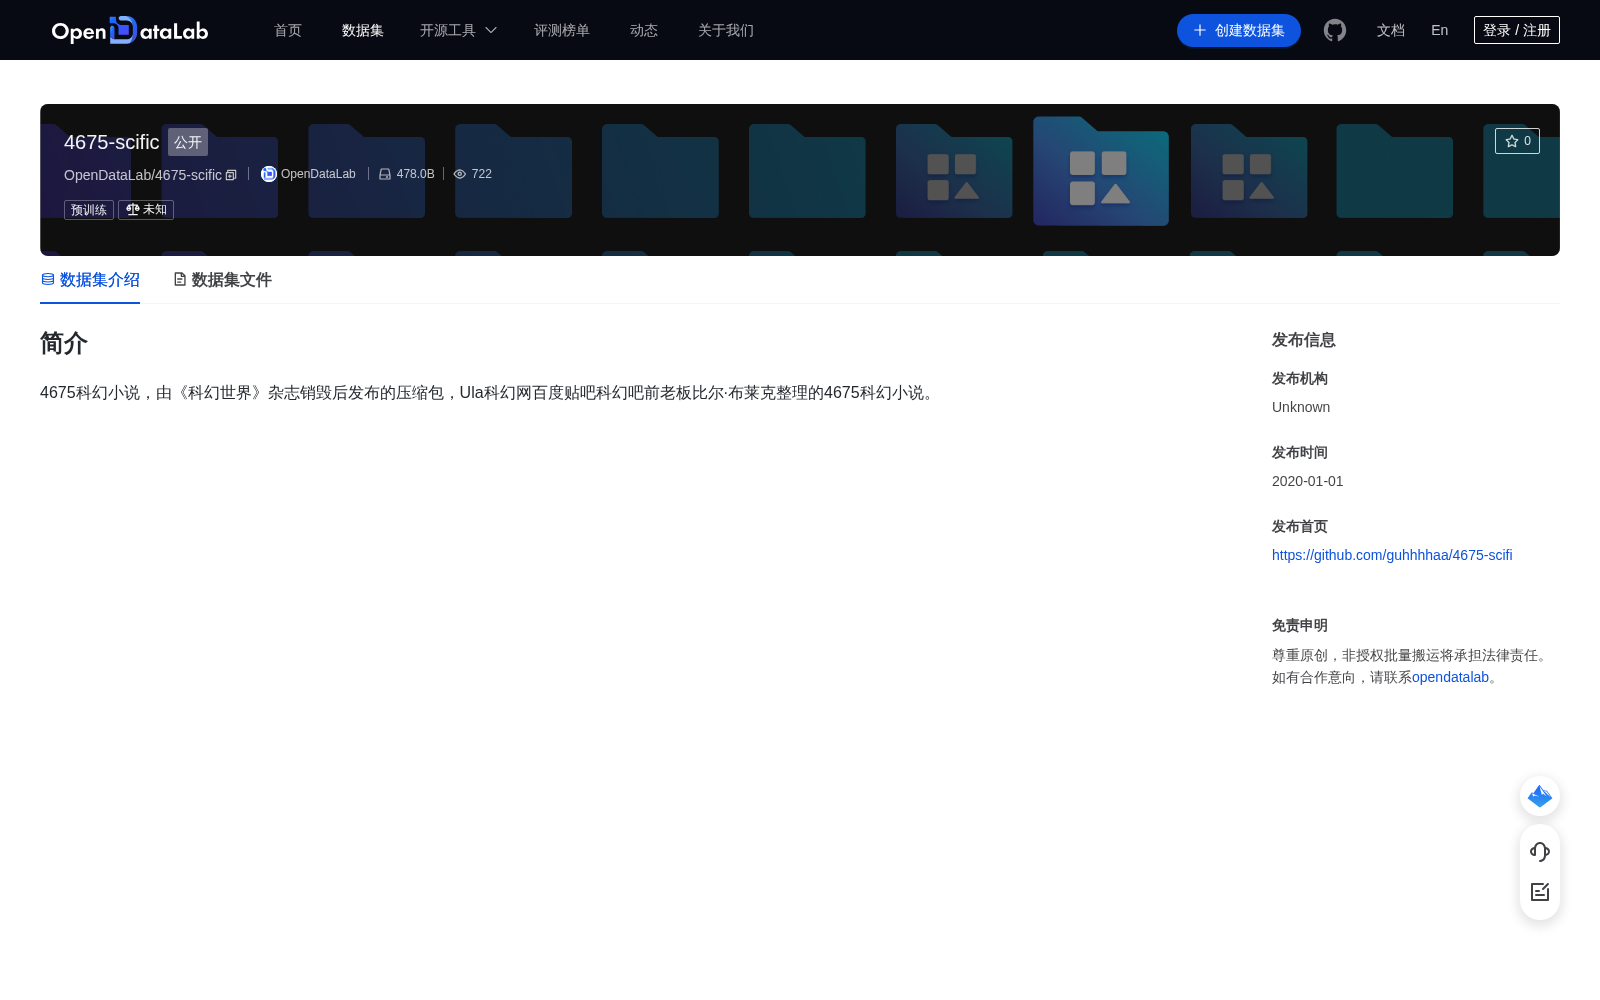Click the 免责申明 heading
The image size is (1600, 1000).
(x=1300, y=625)
